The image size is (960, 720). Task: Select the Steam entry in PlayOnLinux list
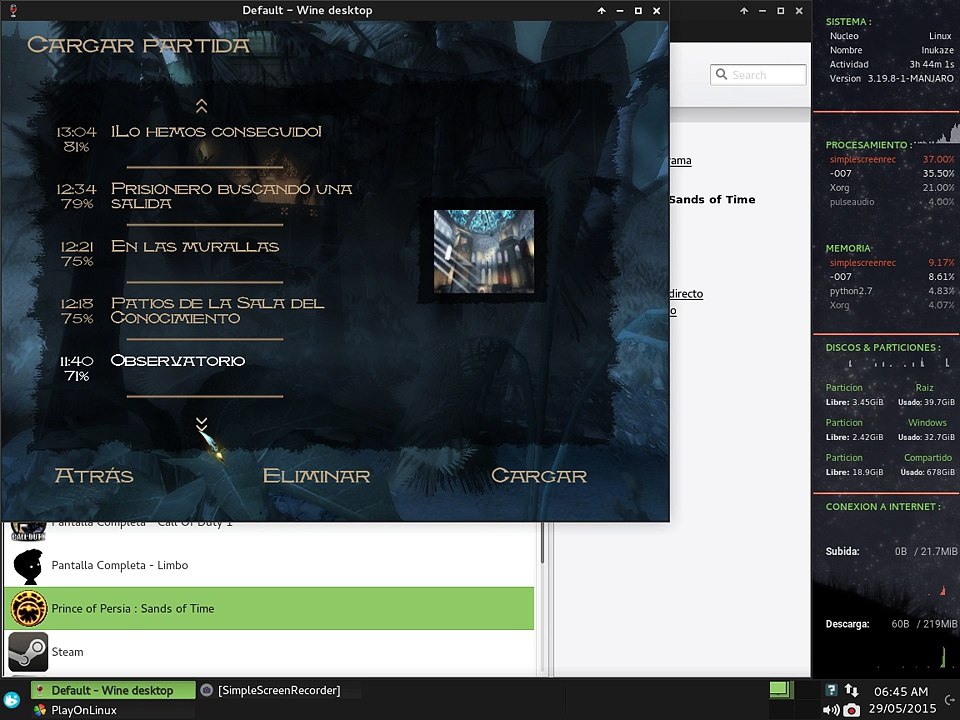(269, 651)
